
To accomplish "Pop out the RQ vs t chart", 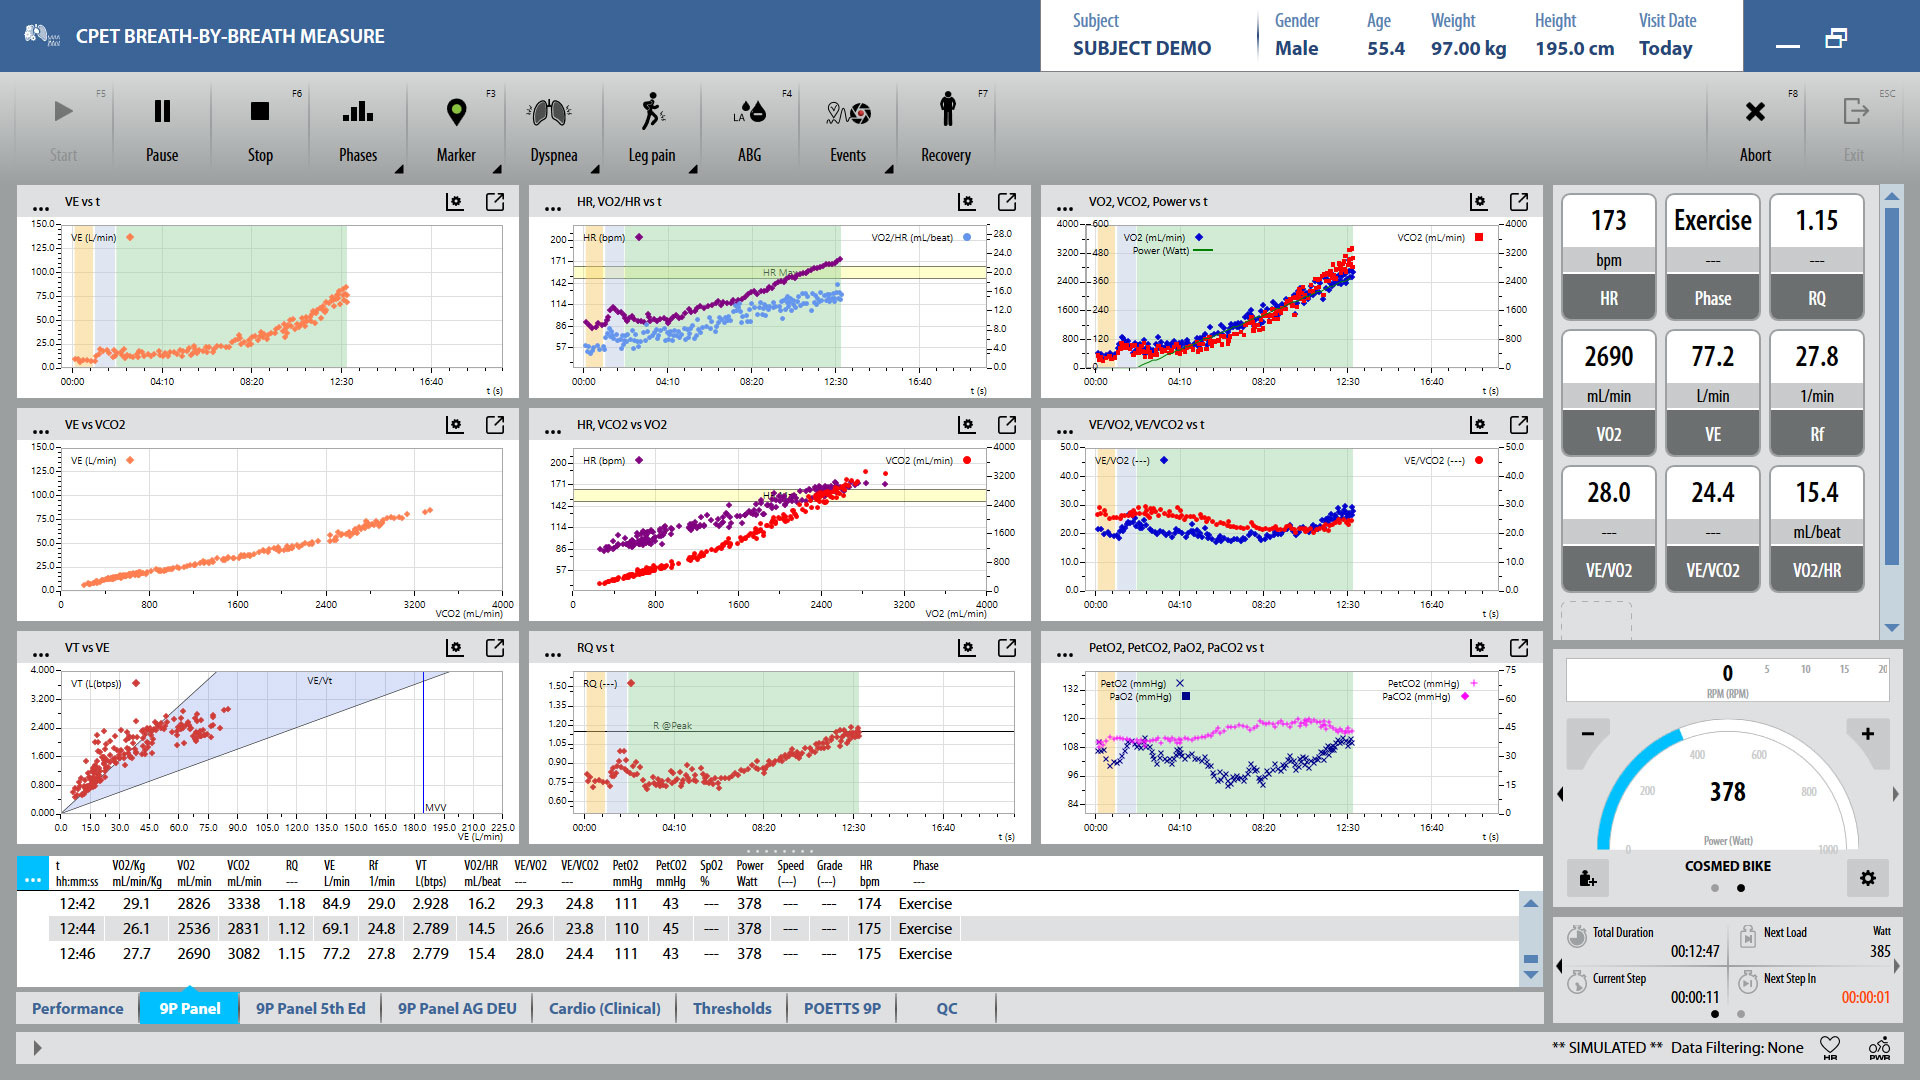I will click(x=1007, y=648).
